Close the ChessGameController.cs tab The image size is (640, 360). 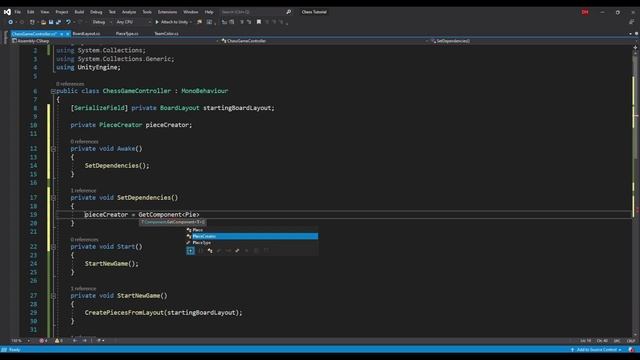pyautogui.click(x=68, y=34)
